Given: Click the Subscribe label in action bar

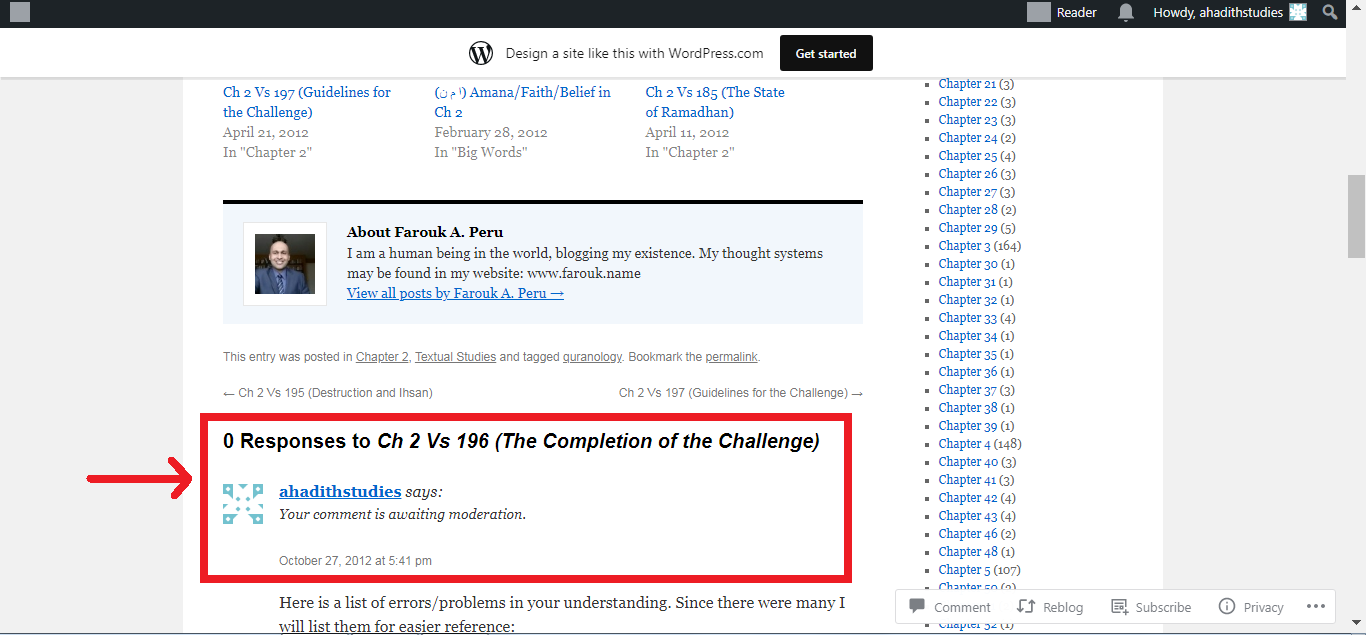Looking at the screenshot, I should tap(1163, 607).
